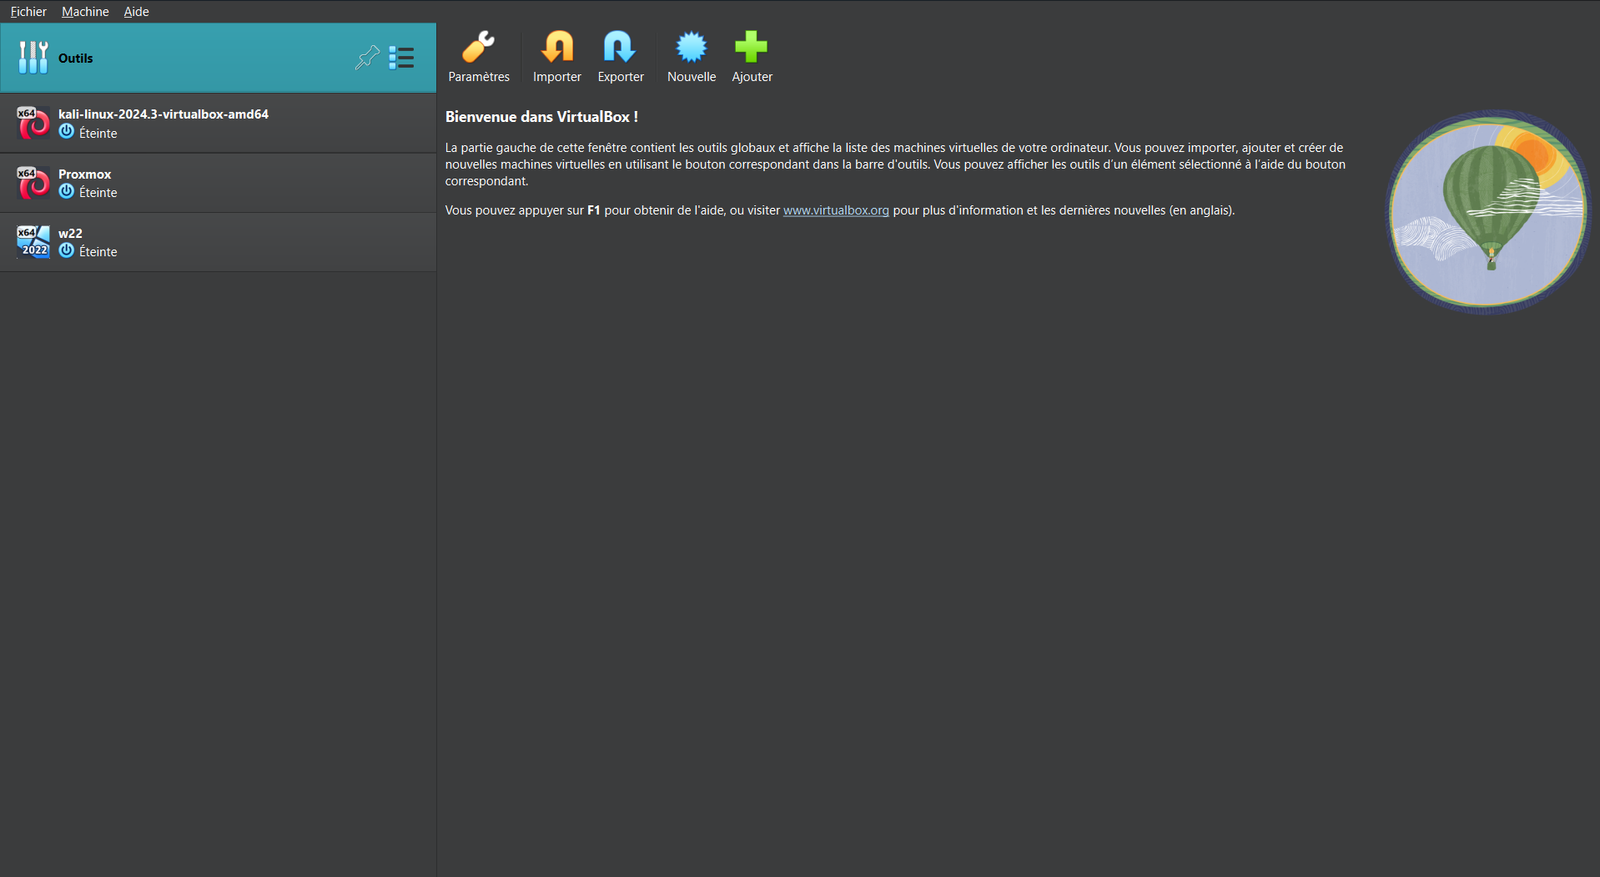Visit the www.virtualbox.org link

pyautogui.click(x=836, y=211)
